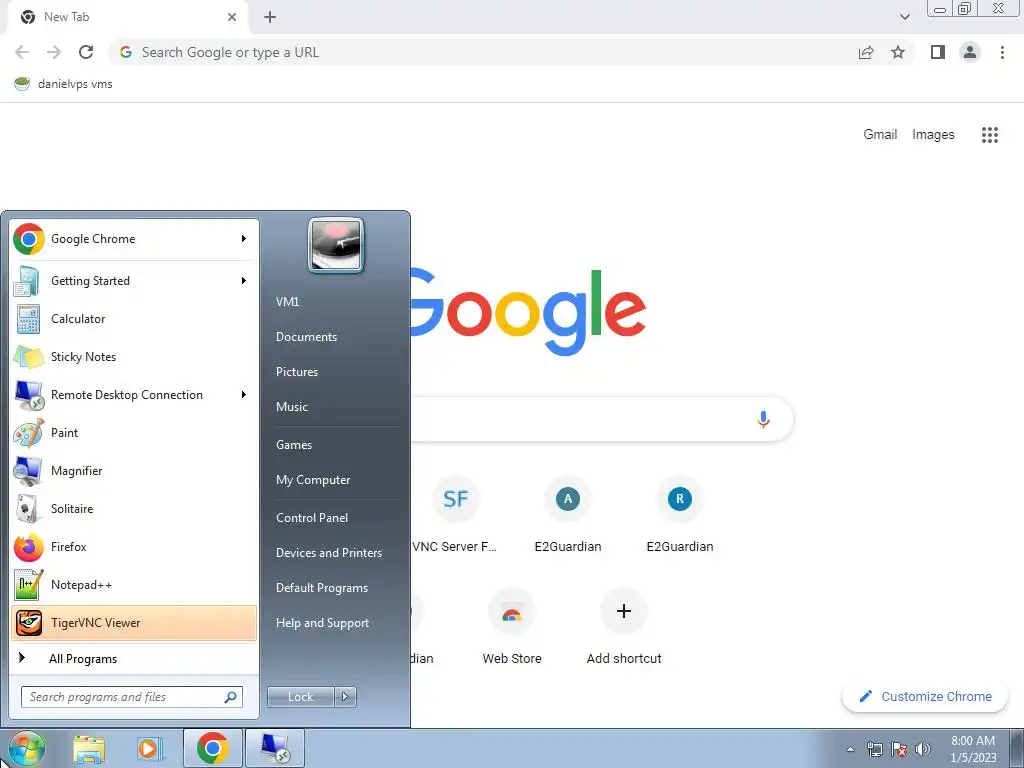Focus the Search programs and files box
This screenshot has height=768, width=1024.
tap(132, 697)
